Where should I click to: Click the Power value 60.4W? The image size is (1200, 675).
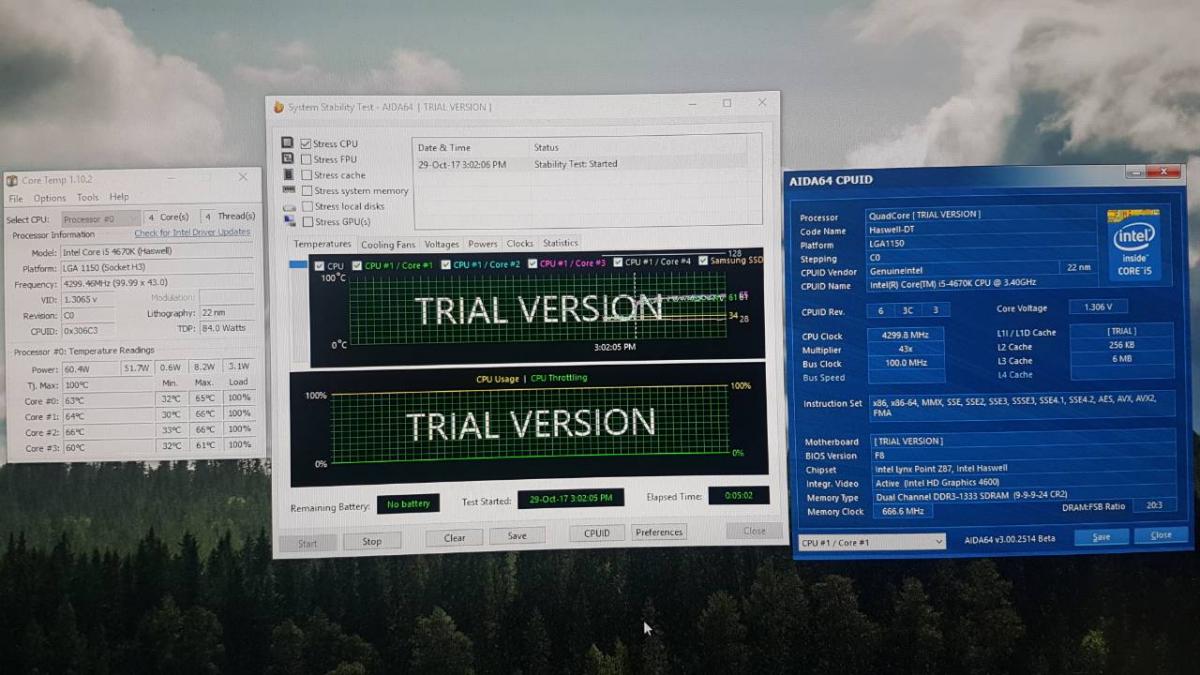(89, 368)
